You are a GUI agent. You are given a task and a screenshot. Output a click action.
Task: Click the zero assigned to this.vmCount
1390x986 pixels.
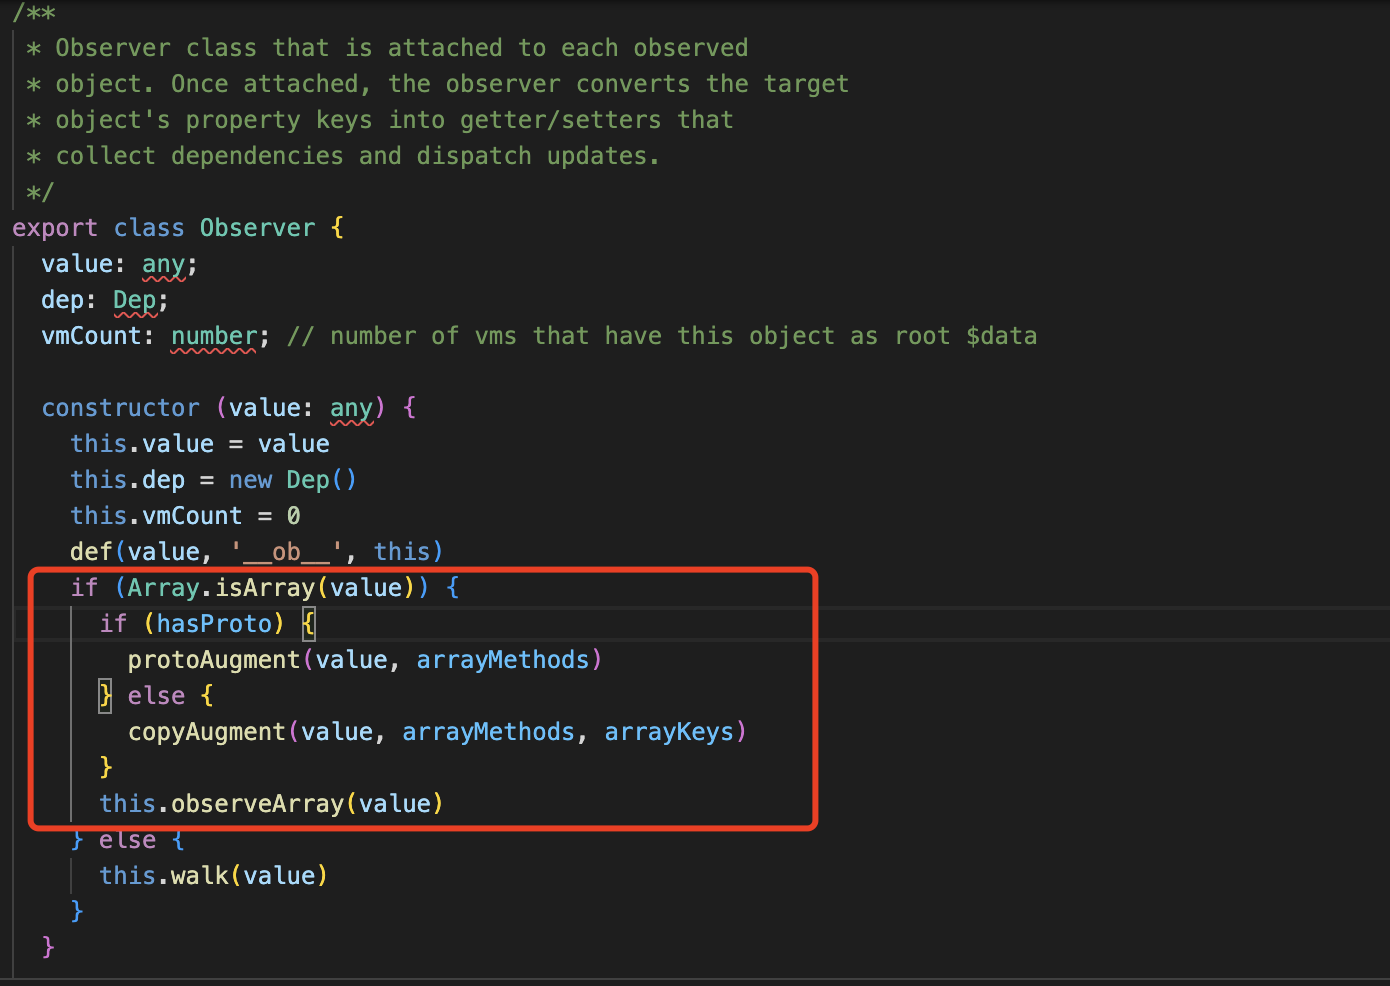(293, 516)
